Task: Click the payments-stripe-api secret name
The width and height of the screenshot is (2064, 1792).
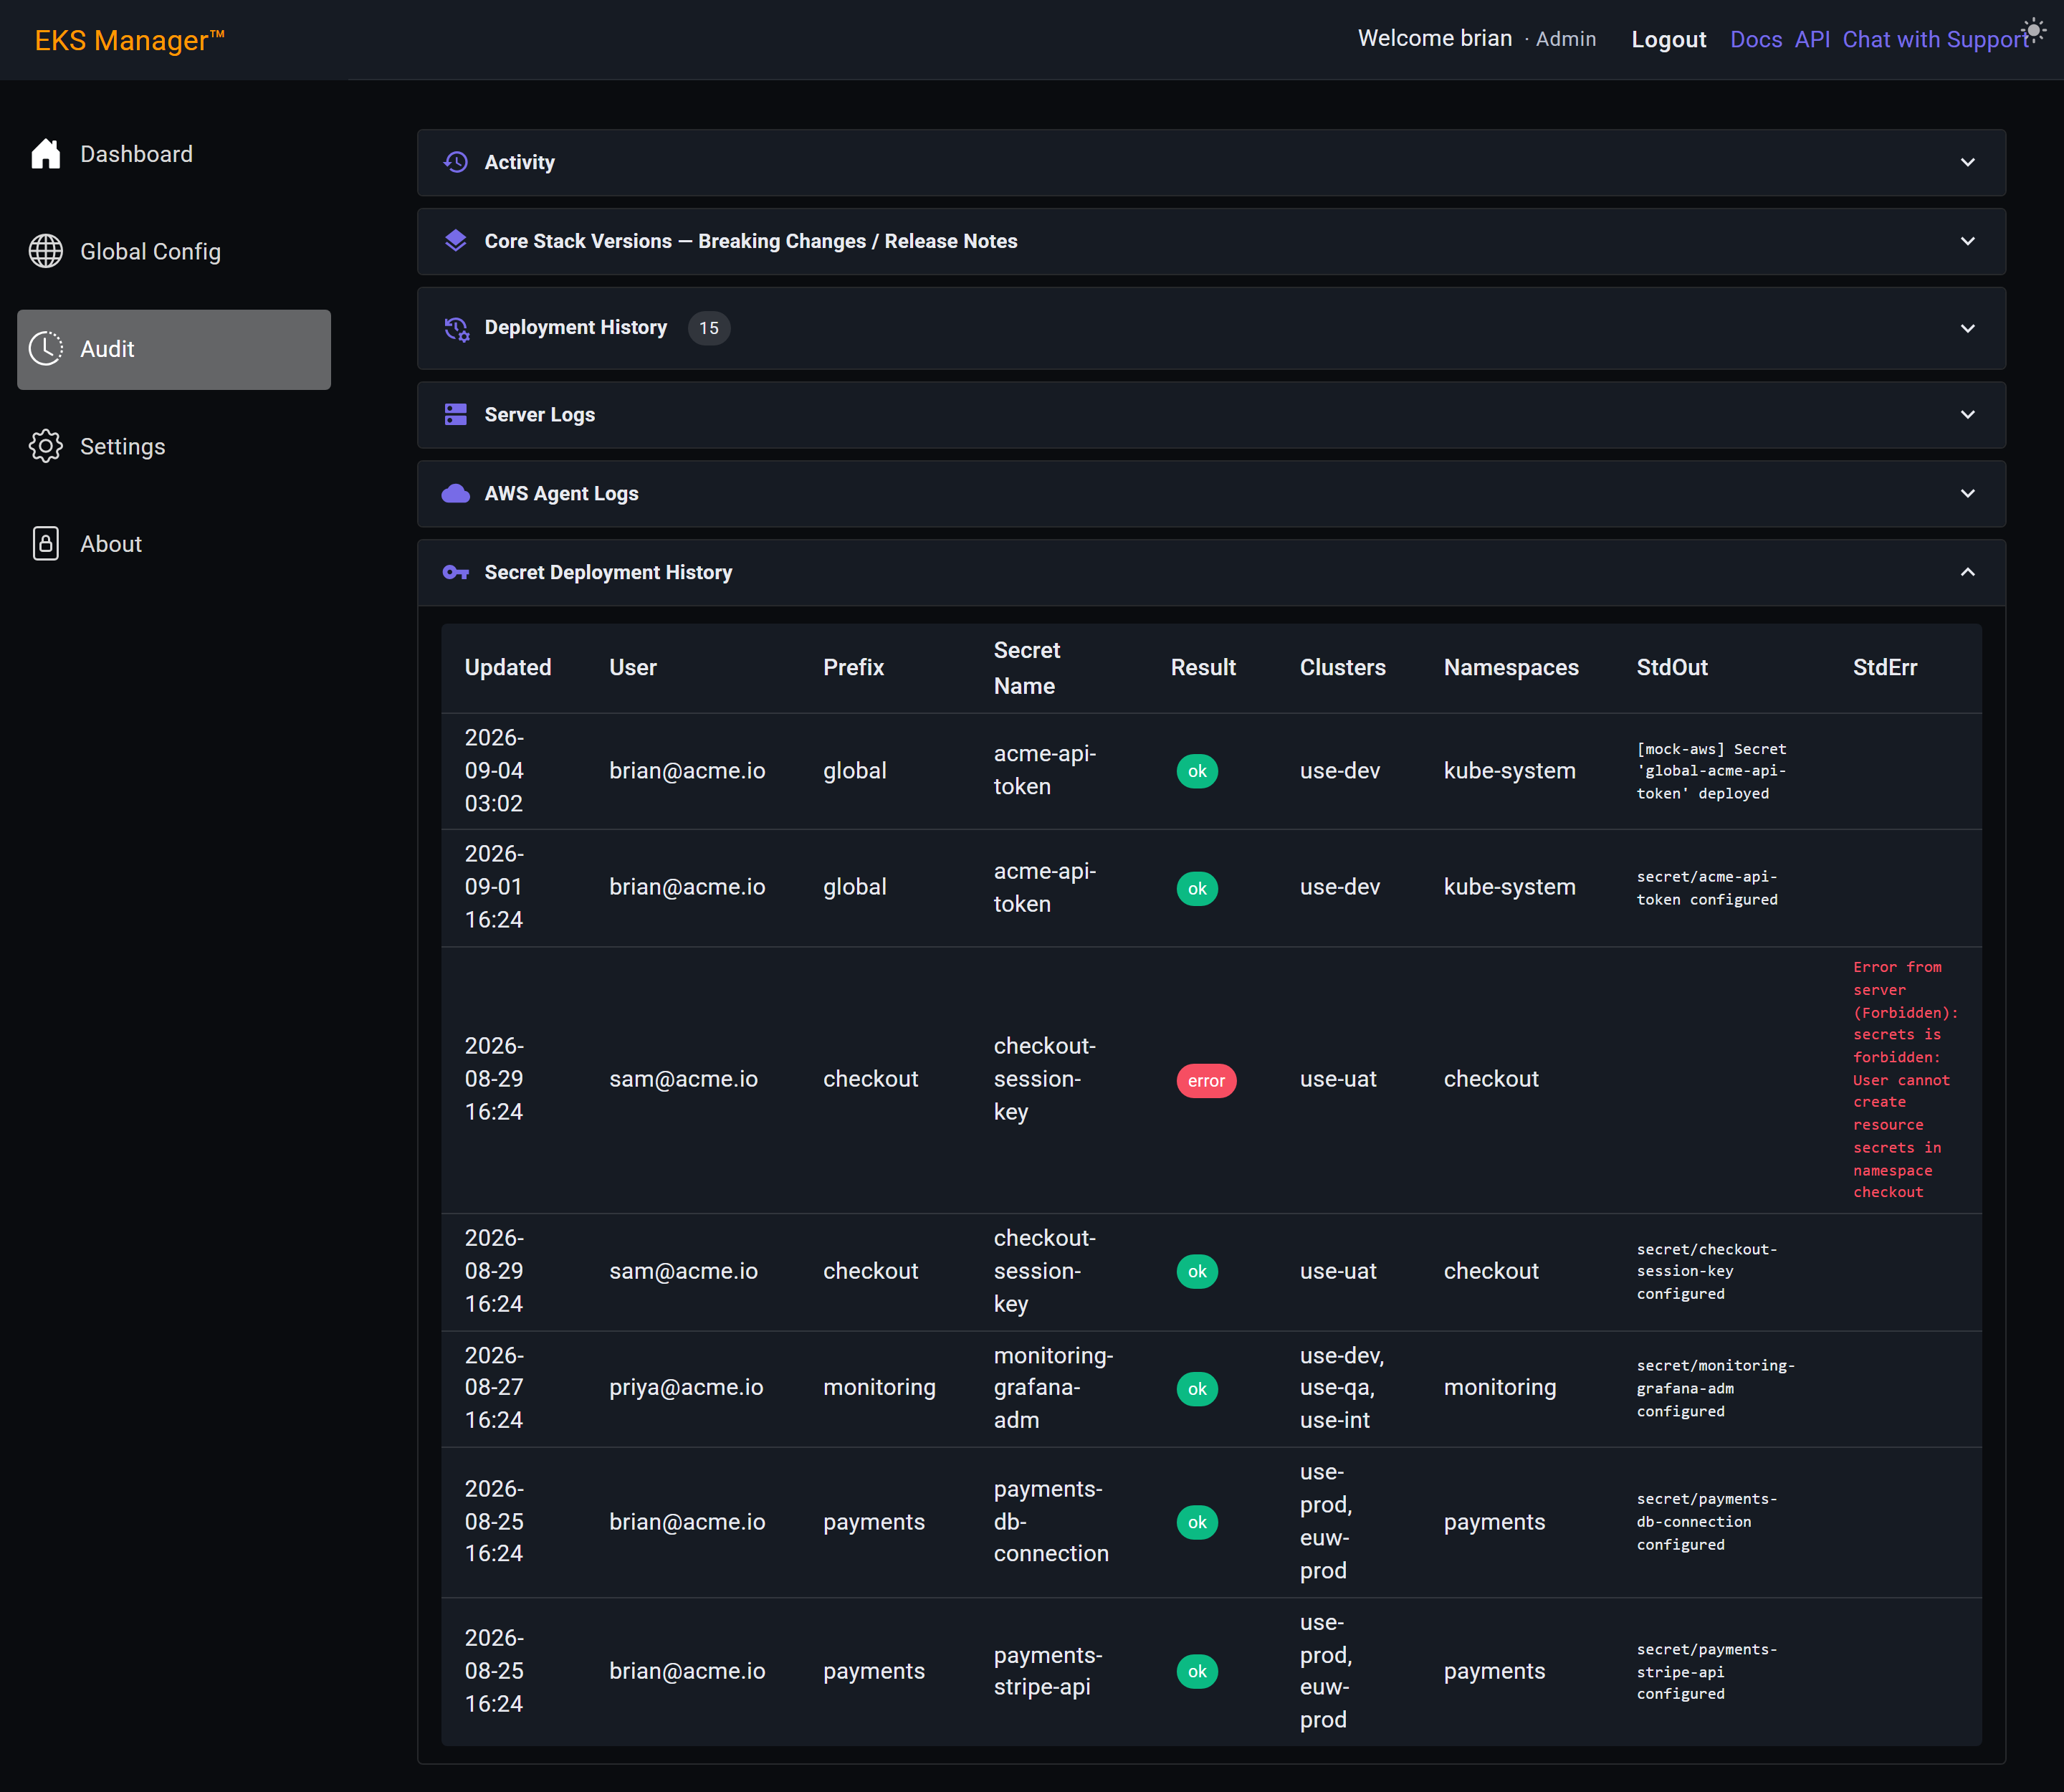Action: click(x=1048, y=1671)
